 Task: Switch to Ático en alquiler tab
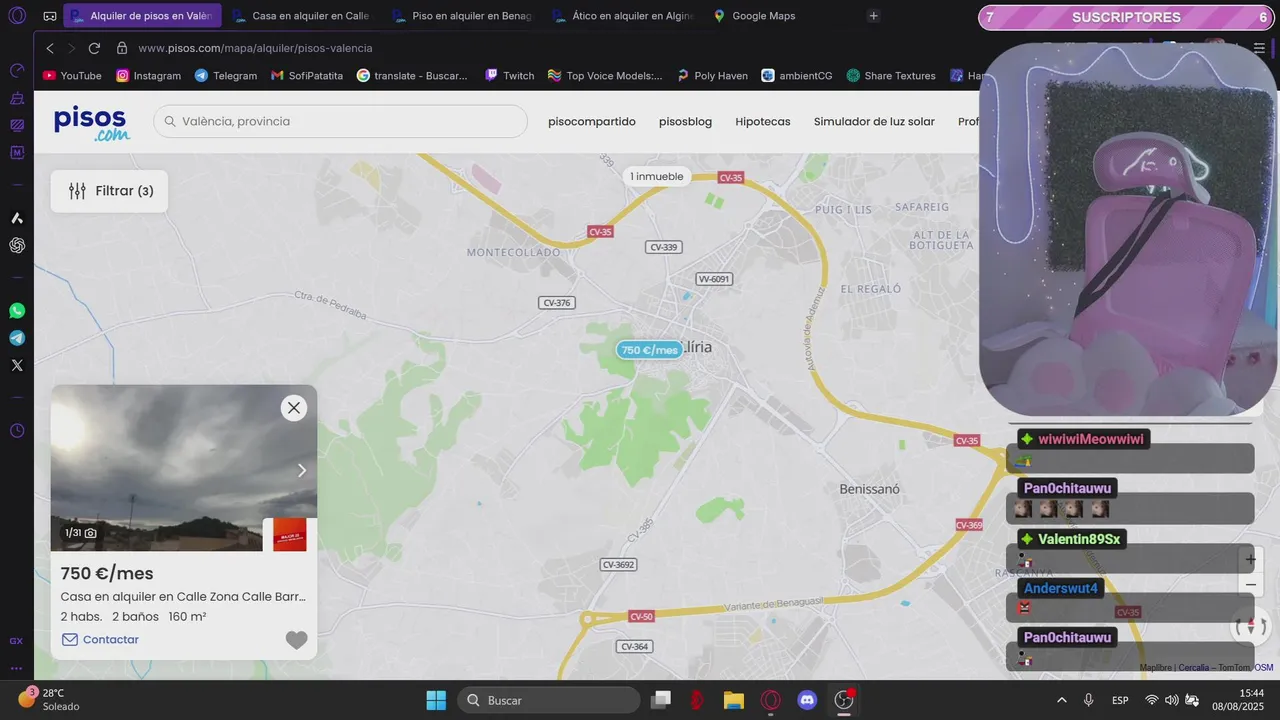623,16
